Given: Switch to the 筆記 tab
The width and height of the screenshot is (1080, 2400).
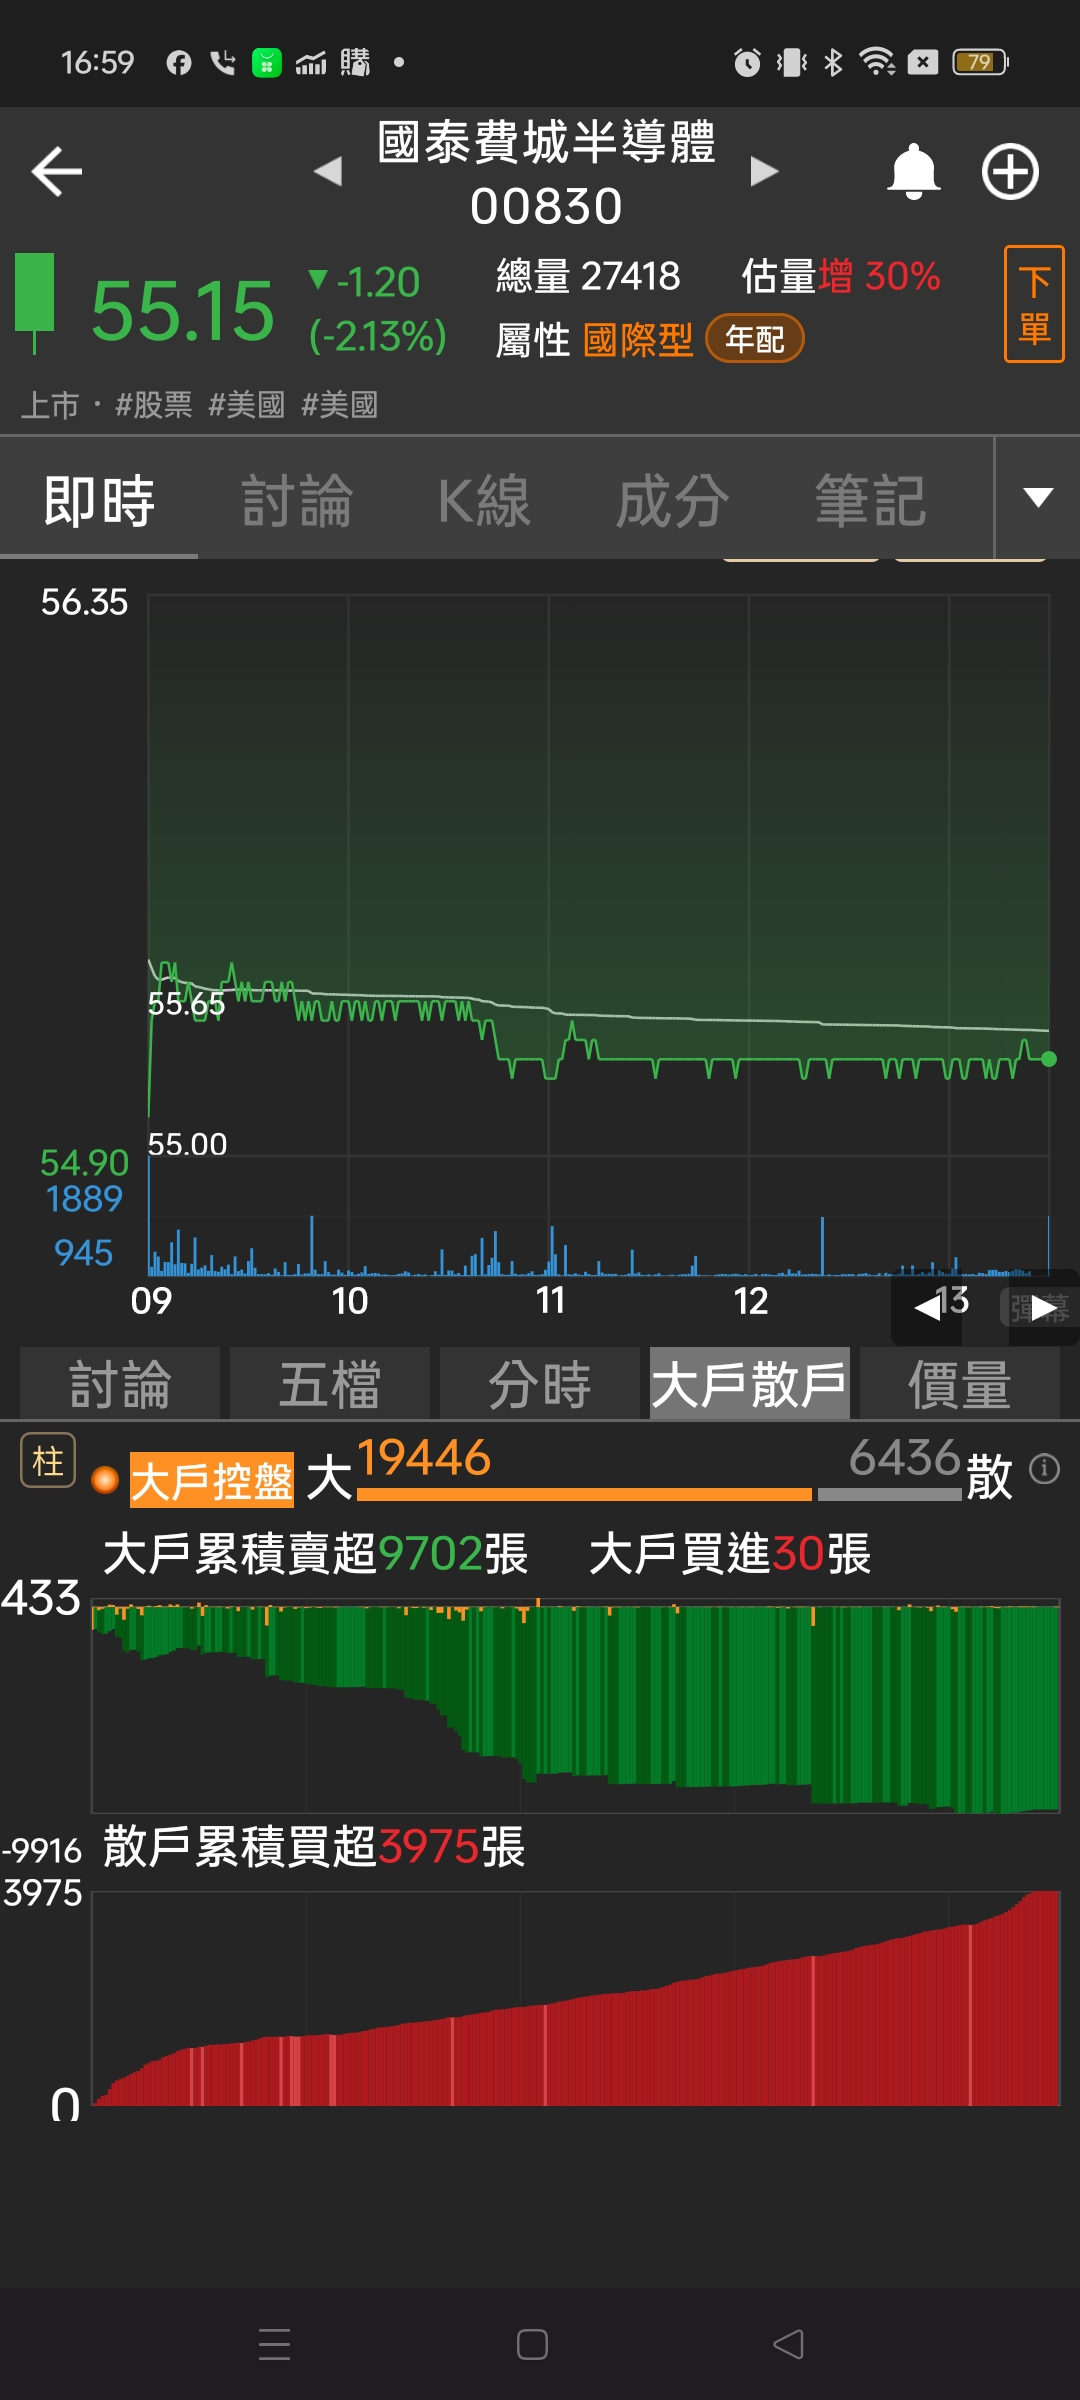Looking at the screenshot, I should coord(870,500).
